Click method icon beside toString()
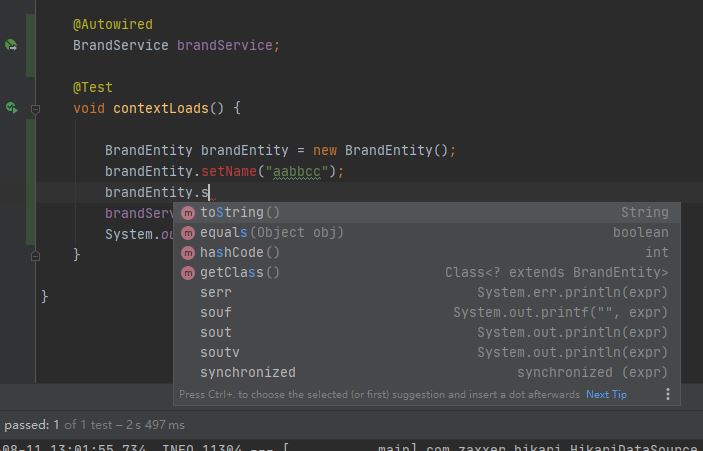This screenshot has width=703, height=451. coord(188,213)
